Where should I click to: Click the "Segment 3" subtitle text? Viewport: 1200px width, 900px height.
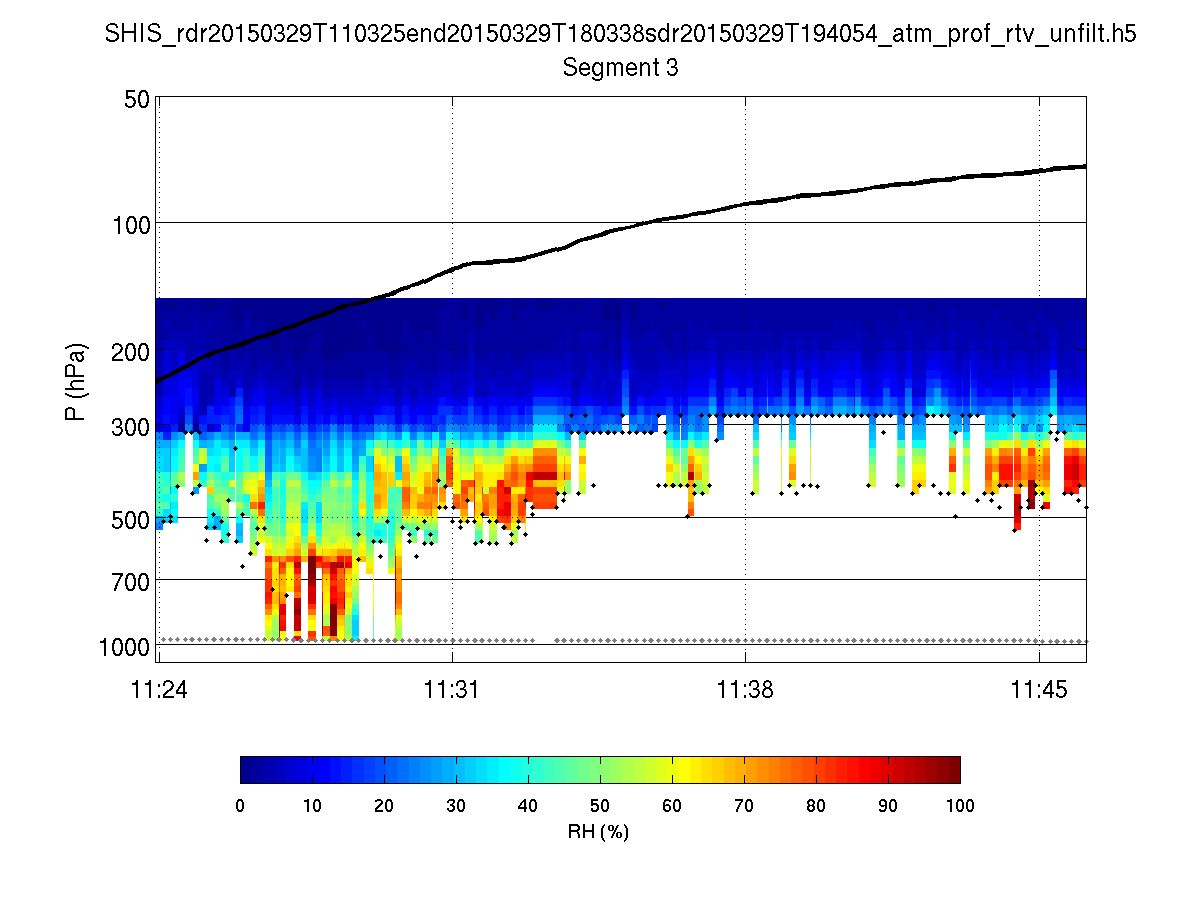tap(621, 68)
